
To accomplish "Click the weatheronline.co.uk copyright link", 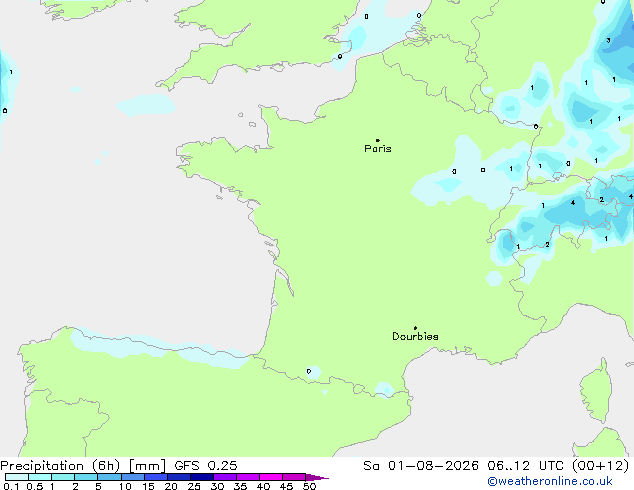I will point(550,481).
